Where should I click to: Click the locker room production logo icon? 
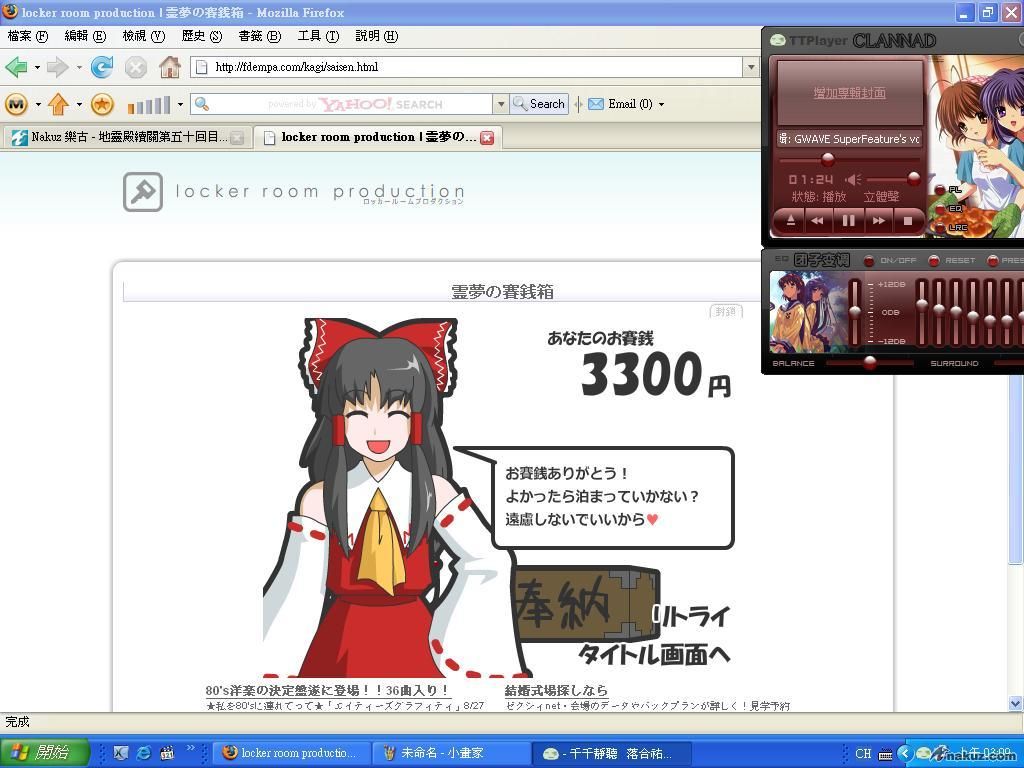pos(143,192)
